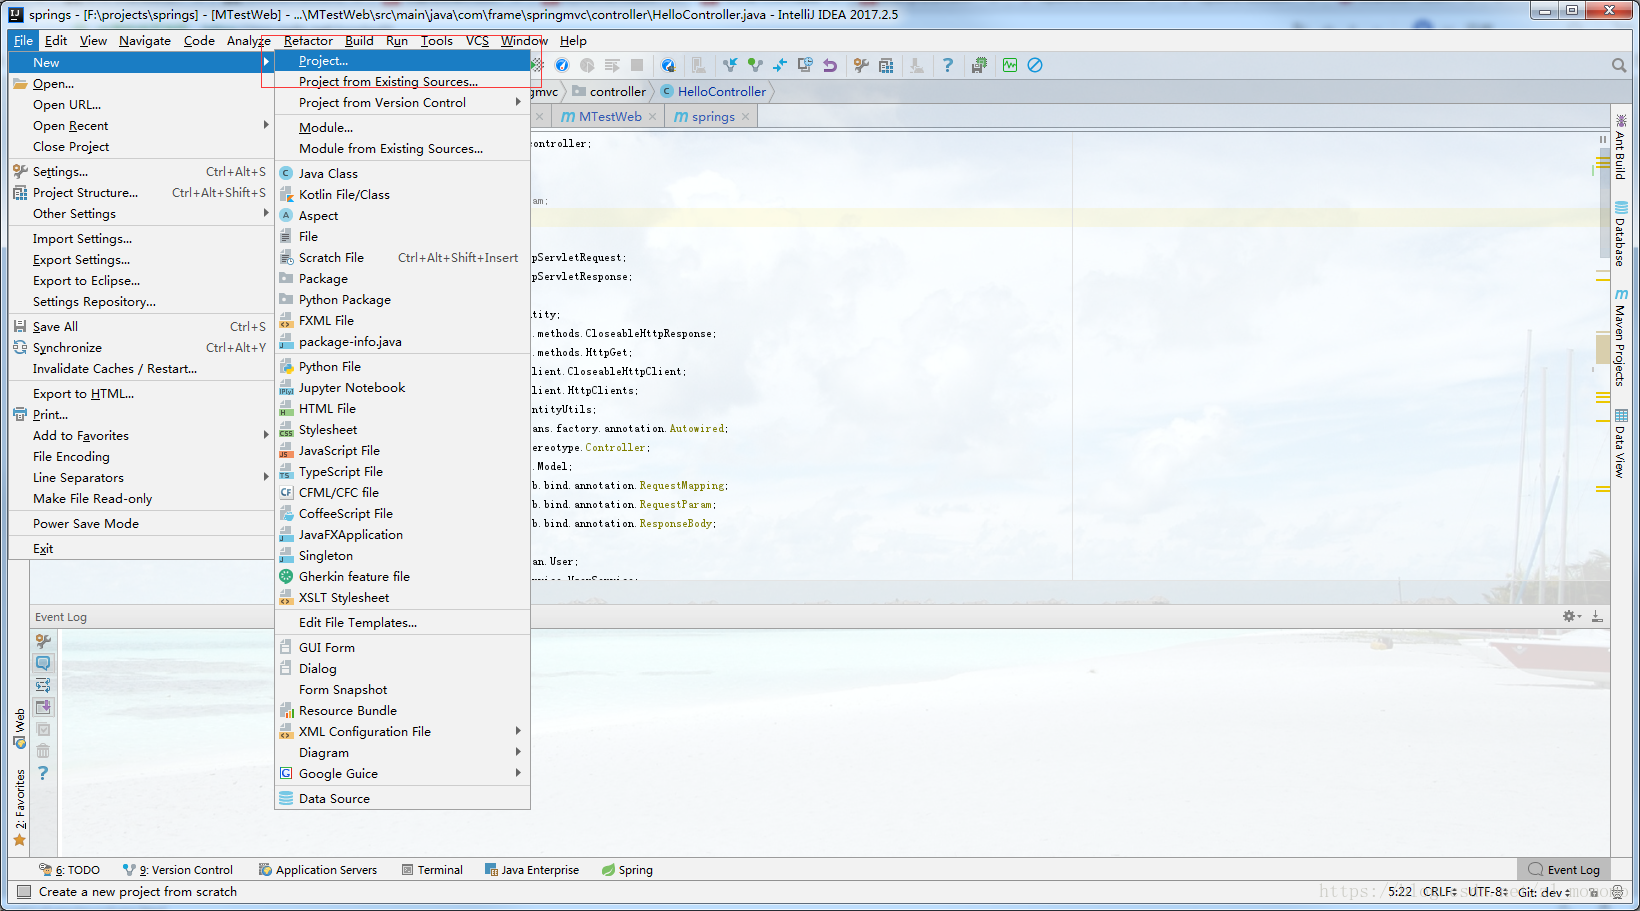The image size is (1640, 911).
Task: Open Settings via the toolbar wrench icon
Action: [x=861, y=65]
